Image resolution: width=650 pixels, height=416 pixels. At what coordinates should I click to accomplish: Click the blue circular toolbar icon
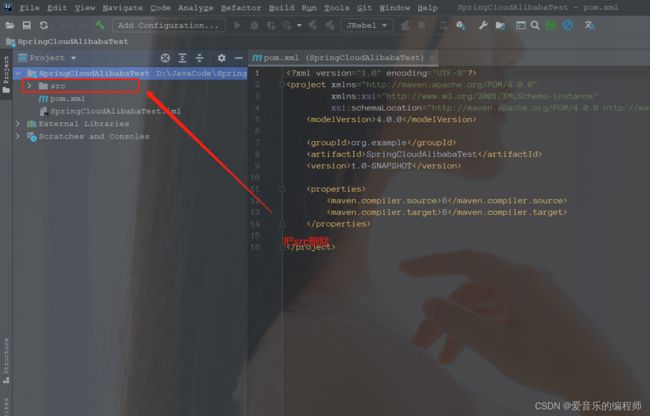[568, 25]
